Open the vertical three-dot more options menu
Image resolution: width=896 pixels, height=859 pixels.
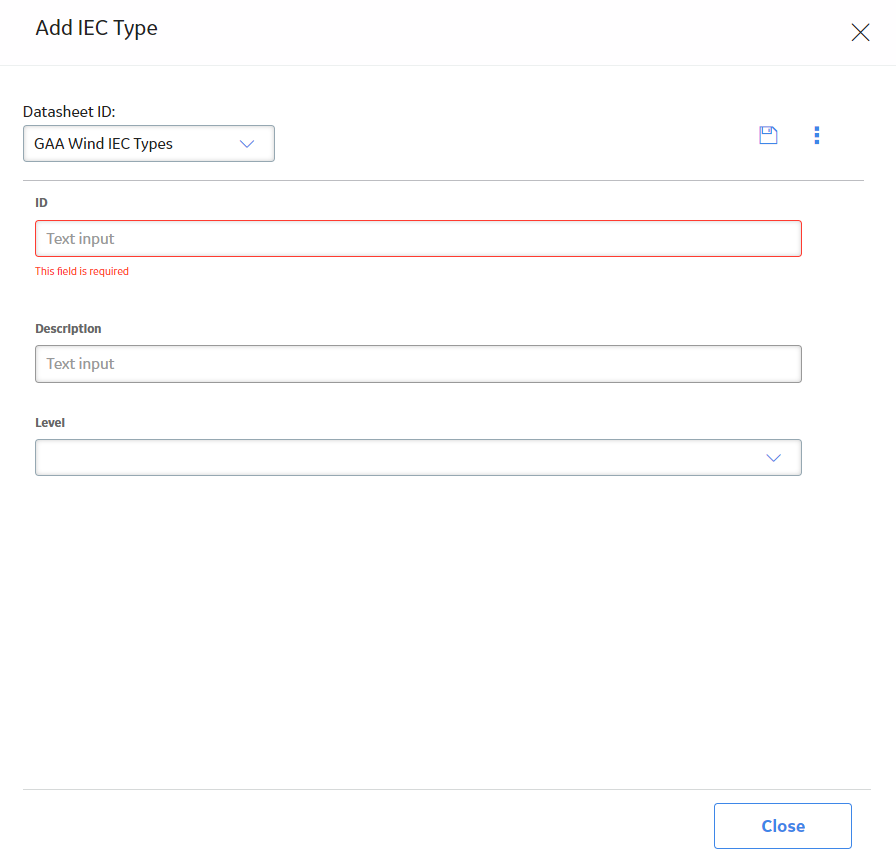(817, 135)
